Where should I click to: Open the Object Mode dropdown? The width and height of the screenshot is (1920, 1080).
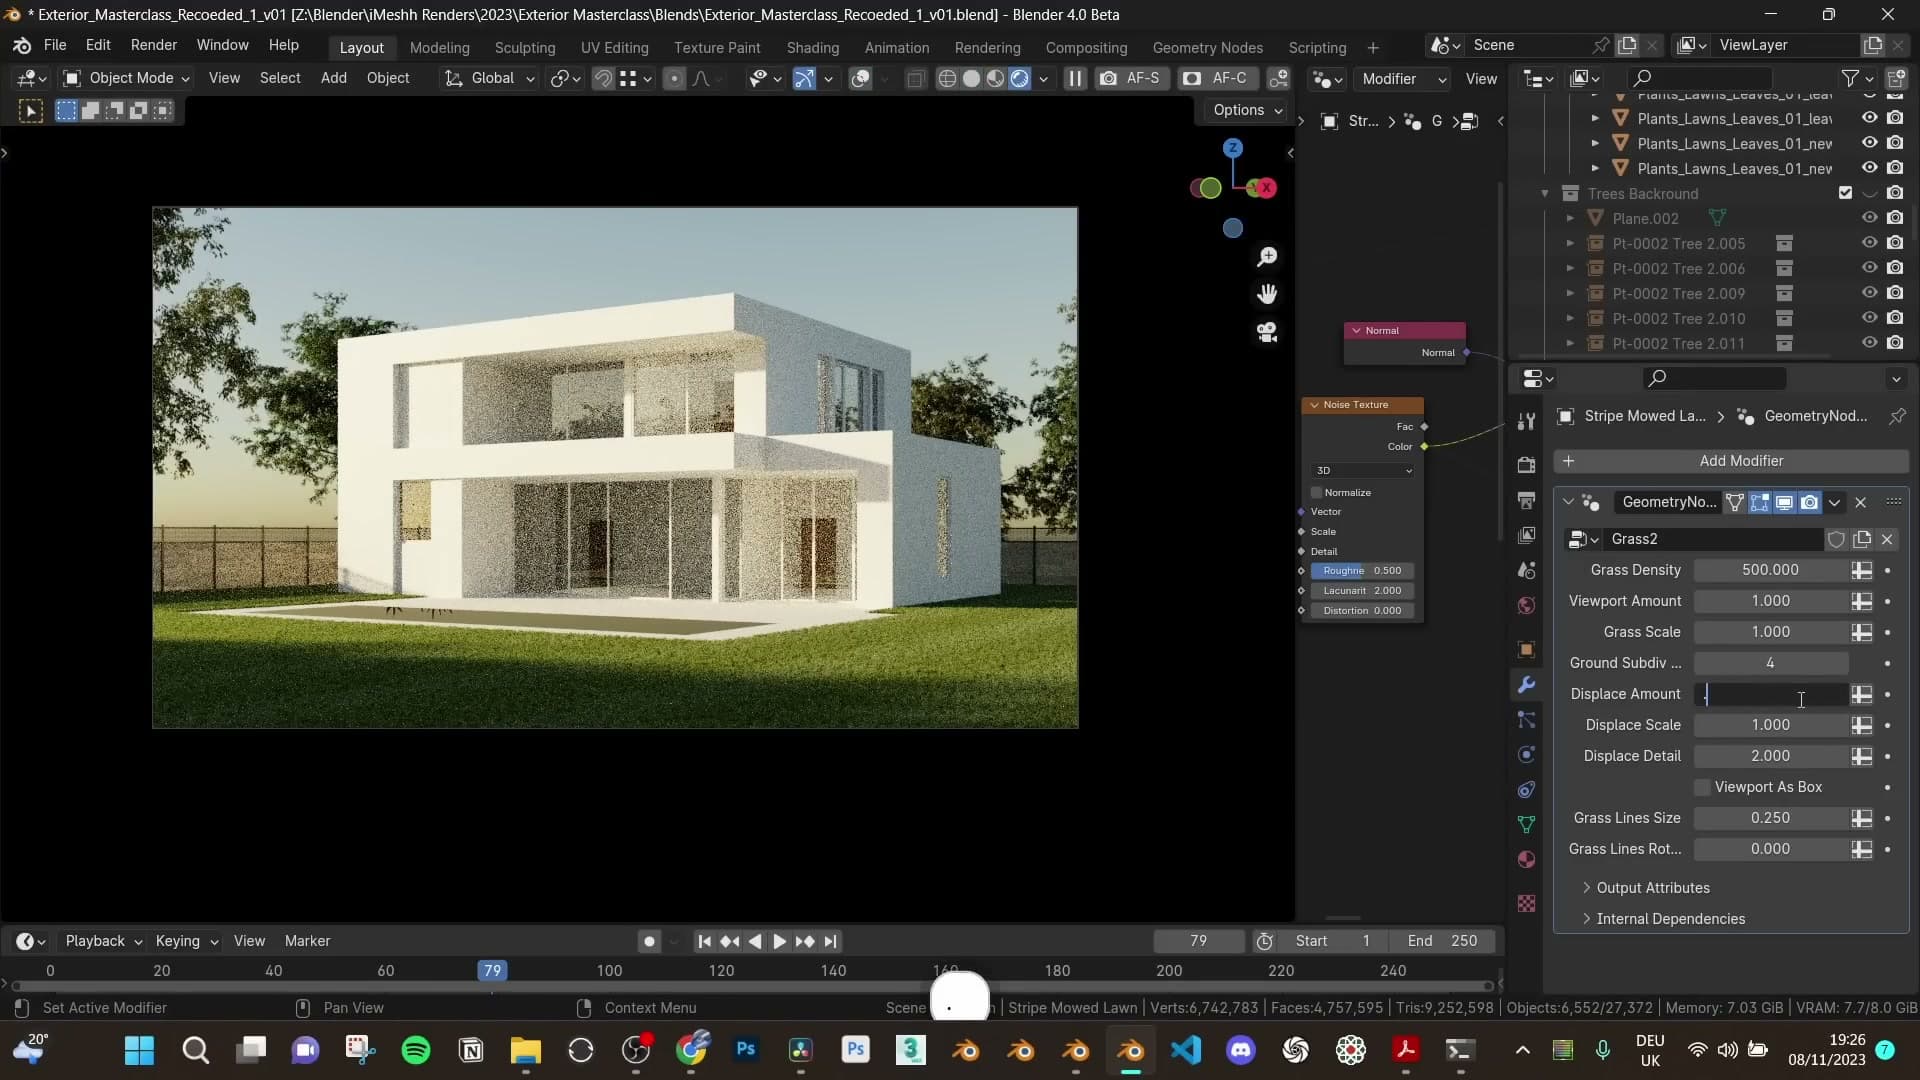pos(126,78)
